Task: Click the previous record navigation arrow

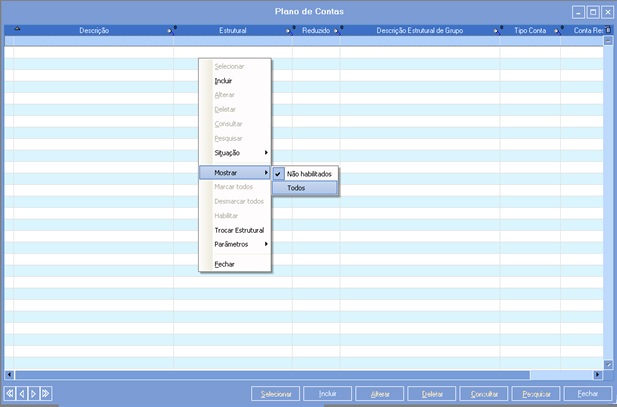Action: pos(22,393)
